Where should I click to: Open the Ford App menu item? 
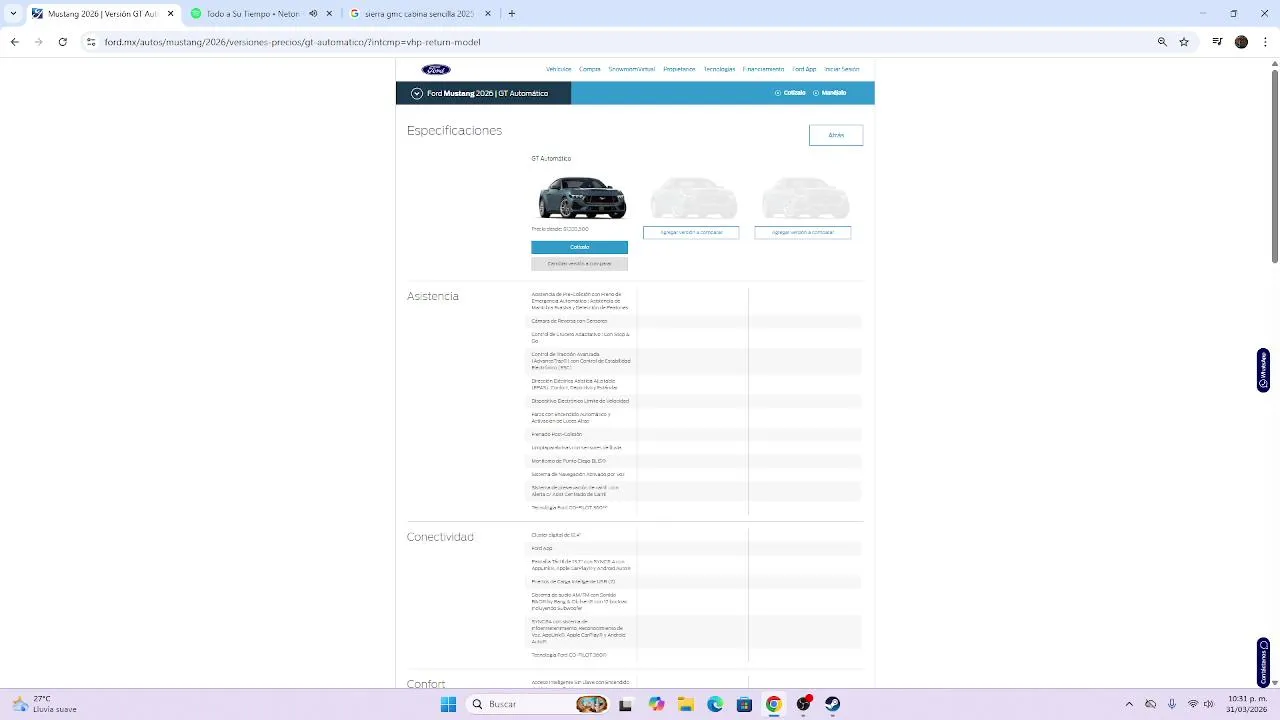pos(804,69)
